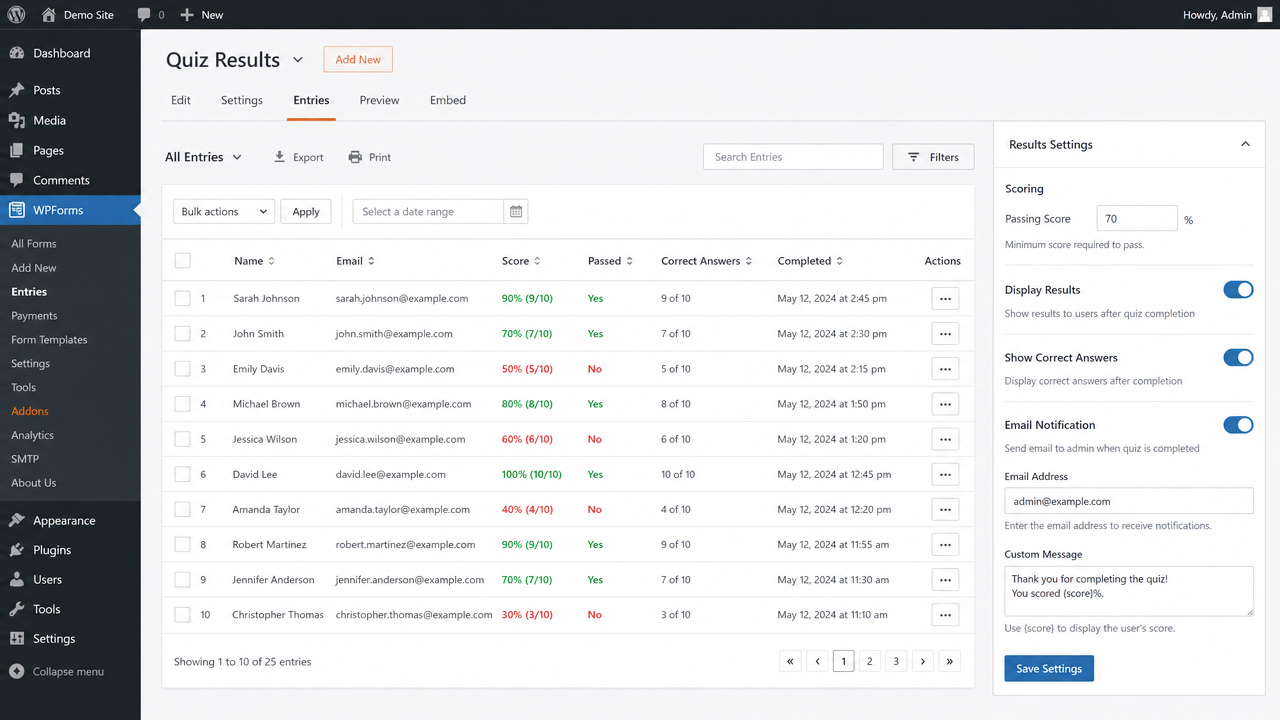Open the Bulk actions dropdown

224,212
